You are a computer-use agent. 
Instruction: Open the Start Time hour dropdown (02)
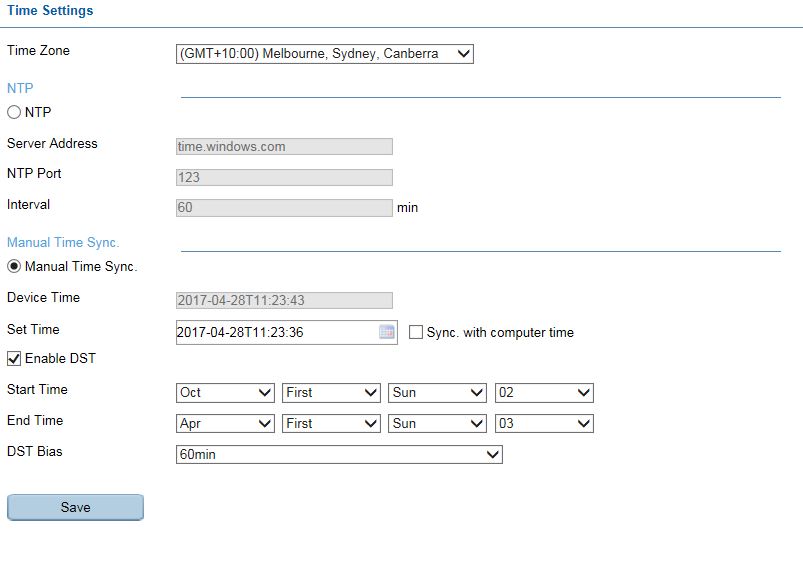coord(544,393)
